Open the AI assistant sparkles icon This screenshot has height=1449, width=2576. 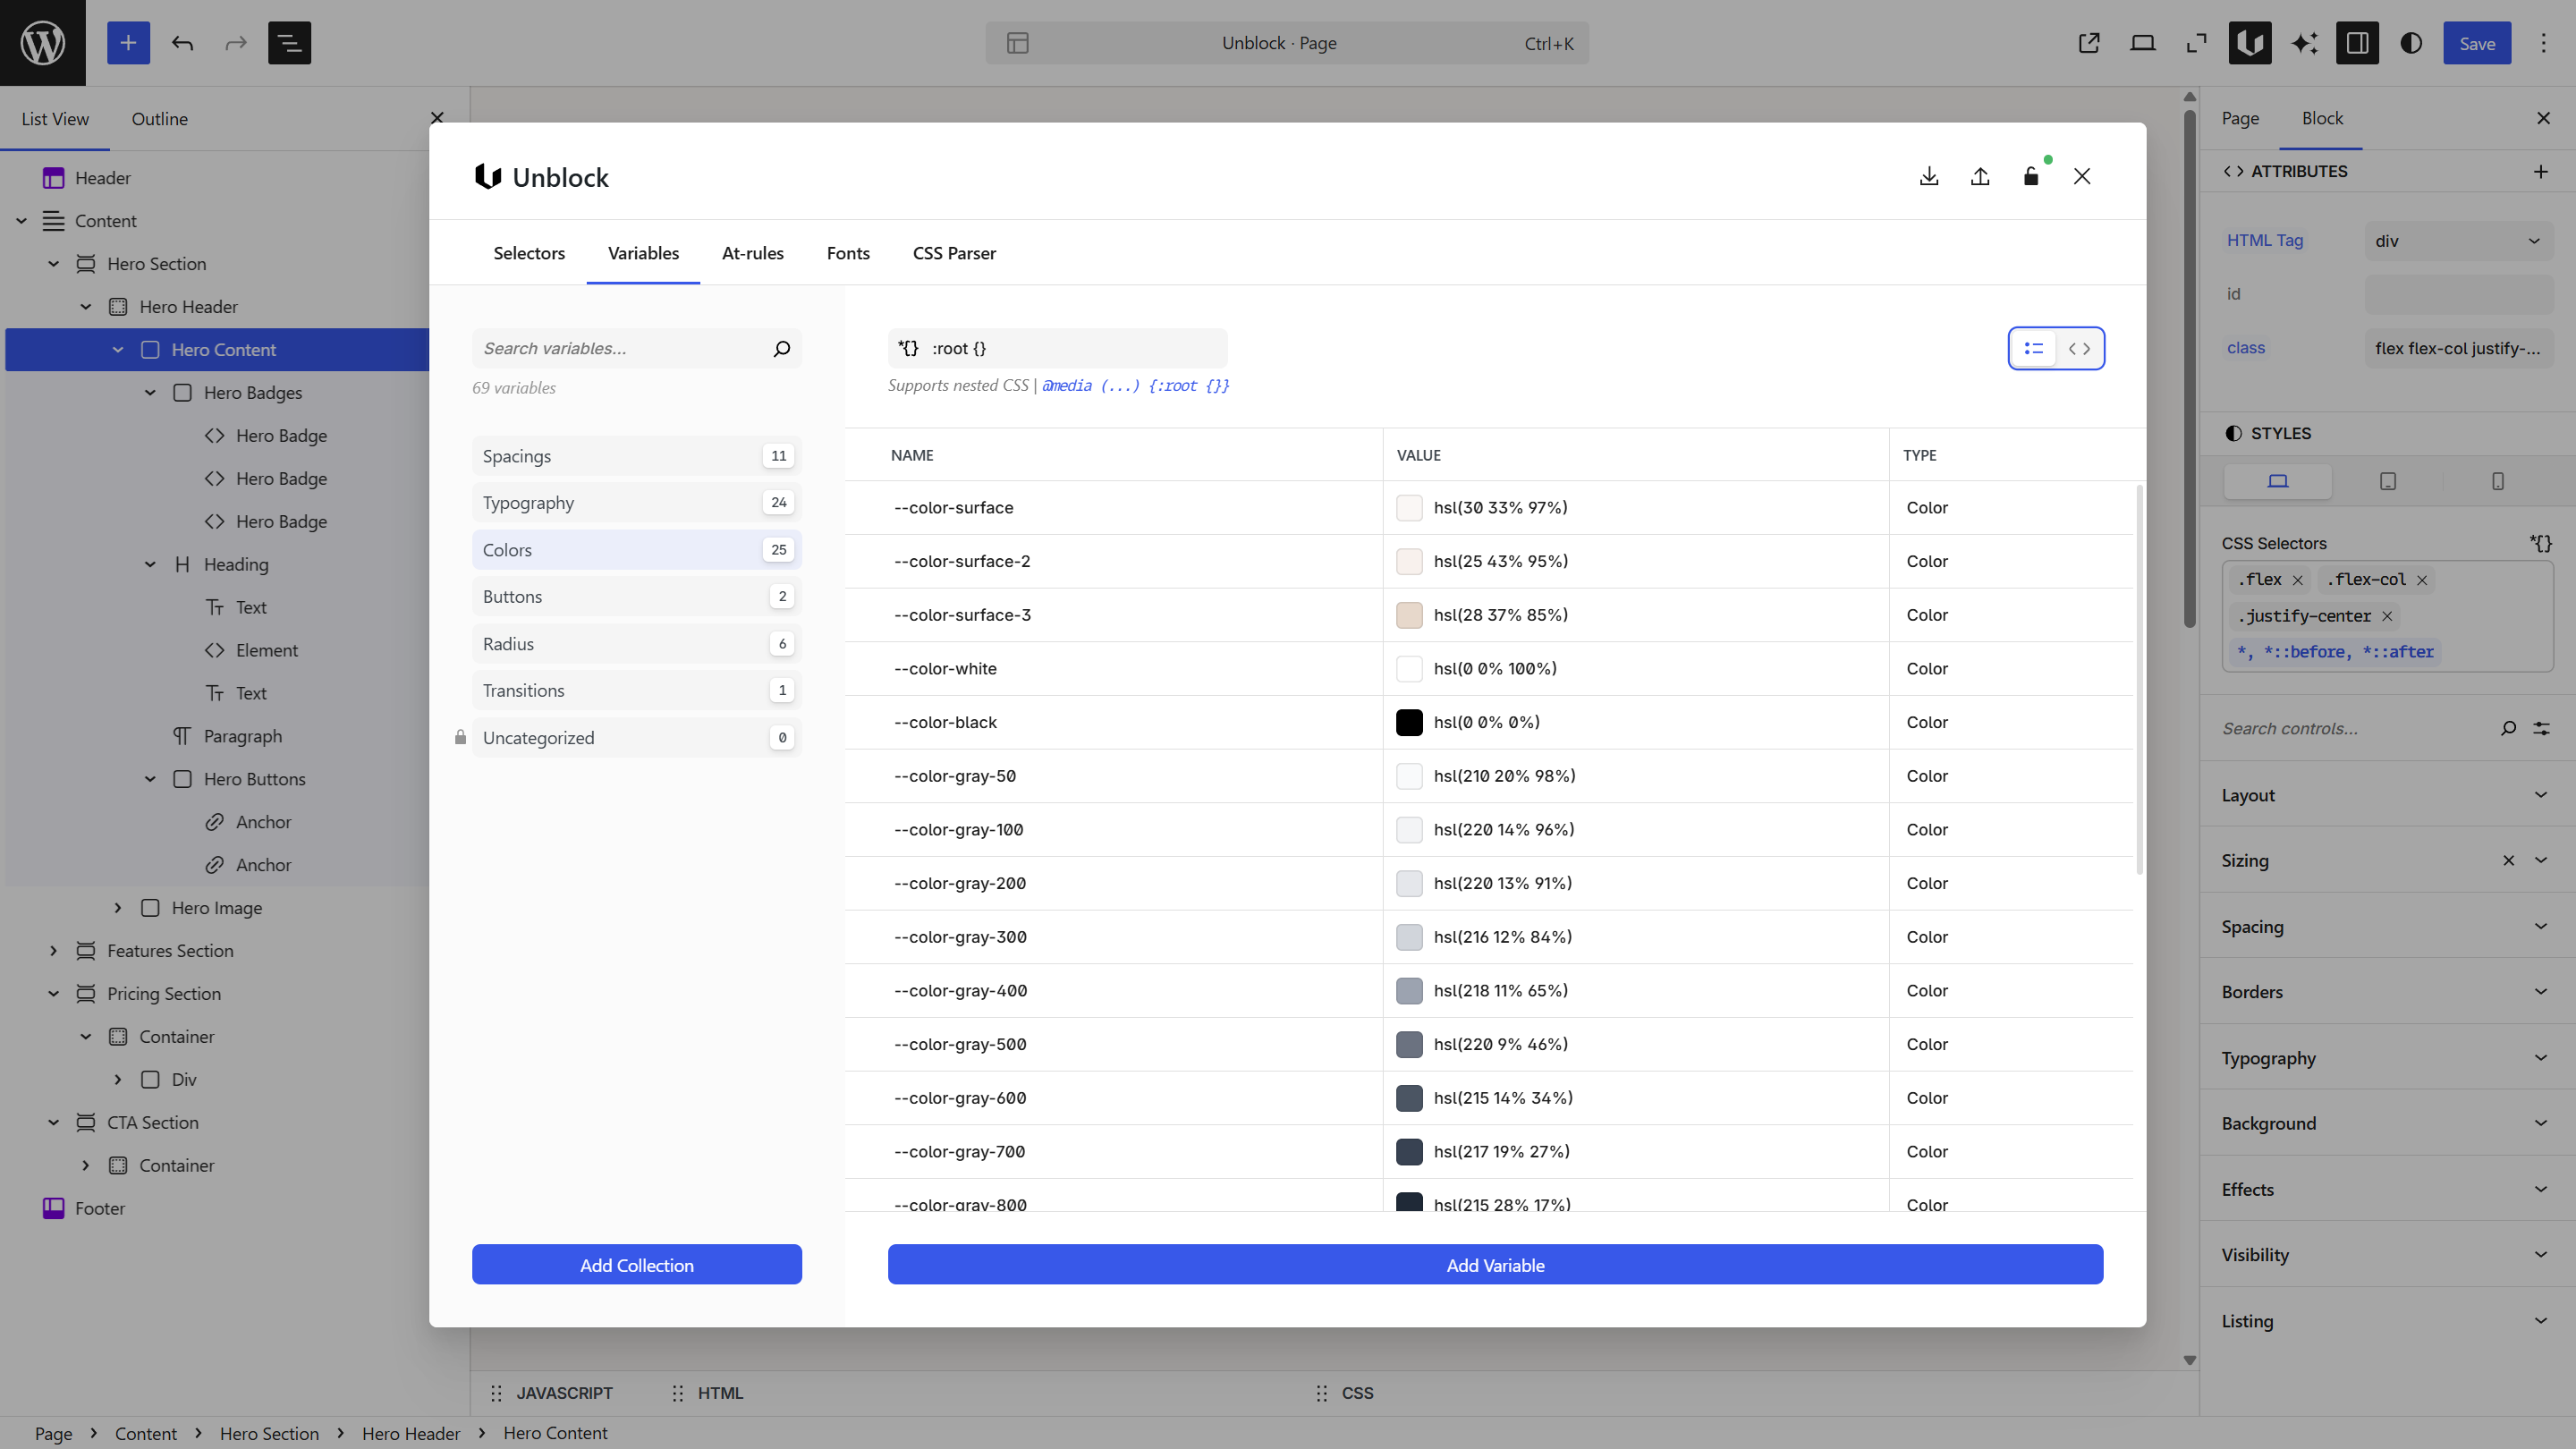(2304, 43)
